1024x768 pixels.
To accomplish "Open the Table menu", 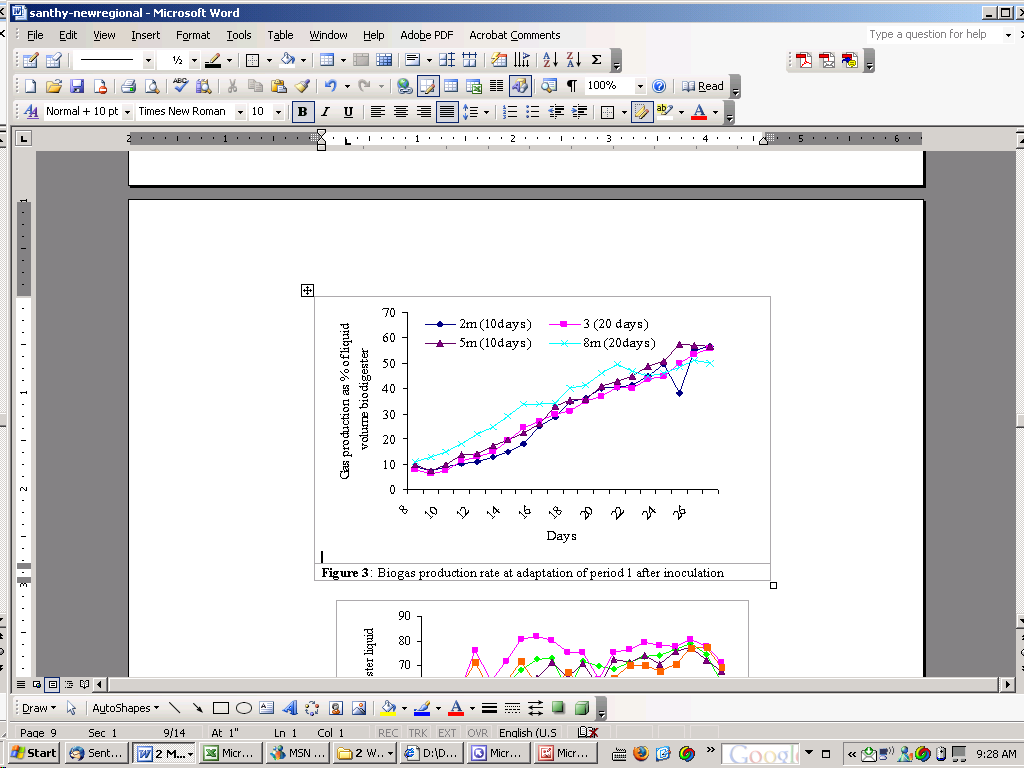I will [280, 35].
